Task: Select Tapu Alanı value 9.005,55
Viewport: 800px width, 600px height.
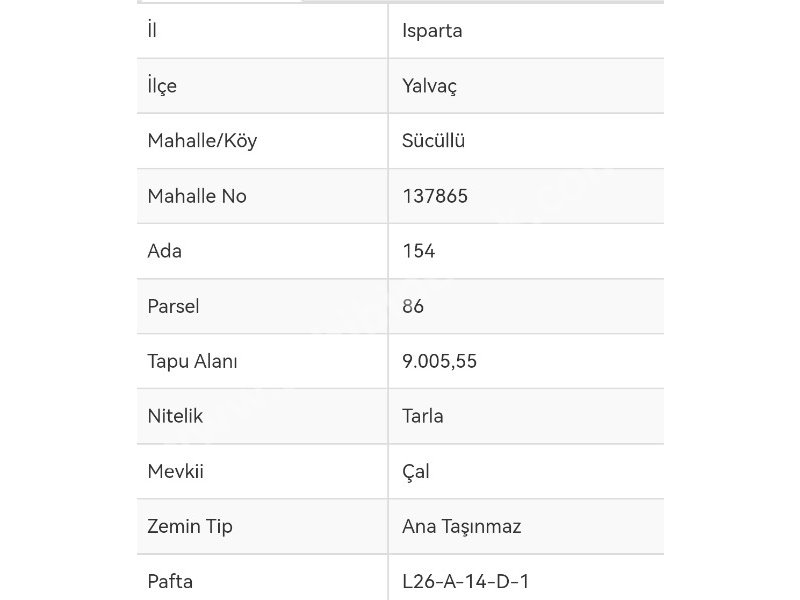Action: click(x=439, y=361)
